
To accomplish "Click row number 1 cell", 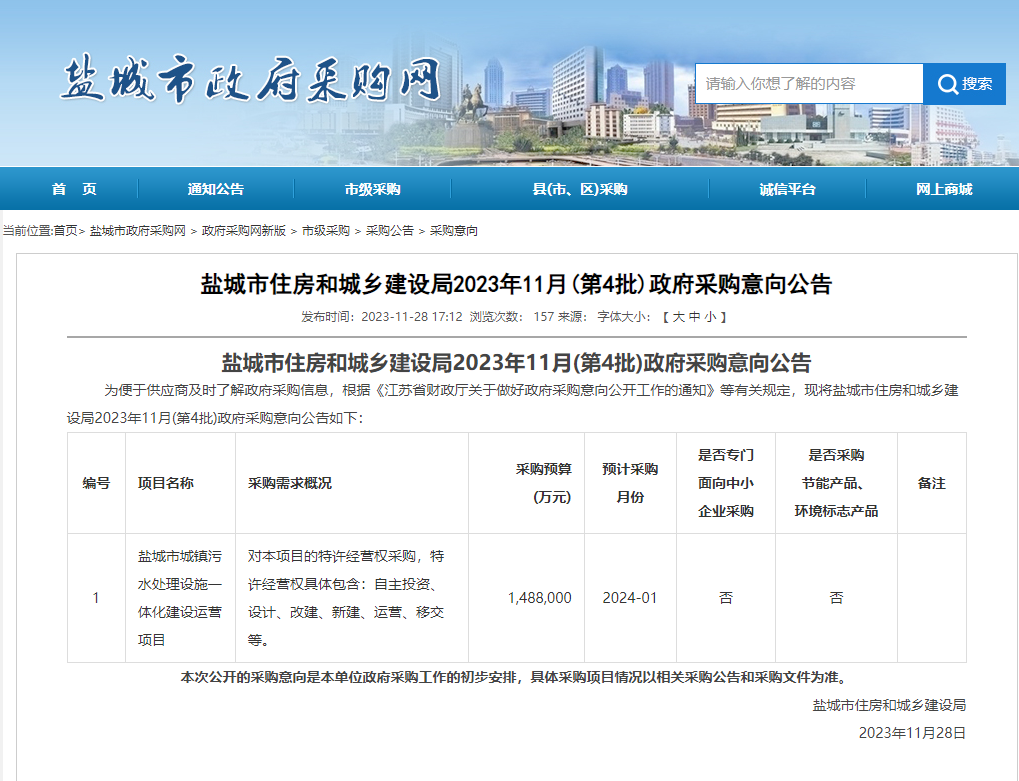I will 96,598.
